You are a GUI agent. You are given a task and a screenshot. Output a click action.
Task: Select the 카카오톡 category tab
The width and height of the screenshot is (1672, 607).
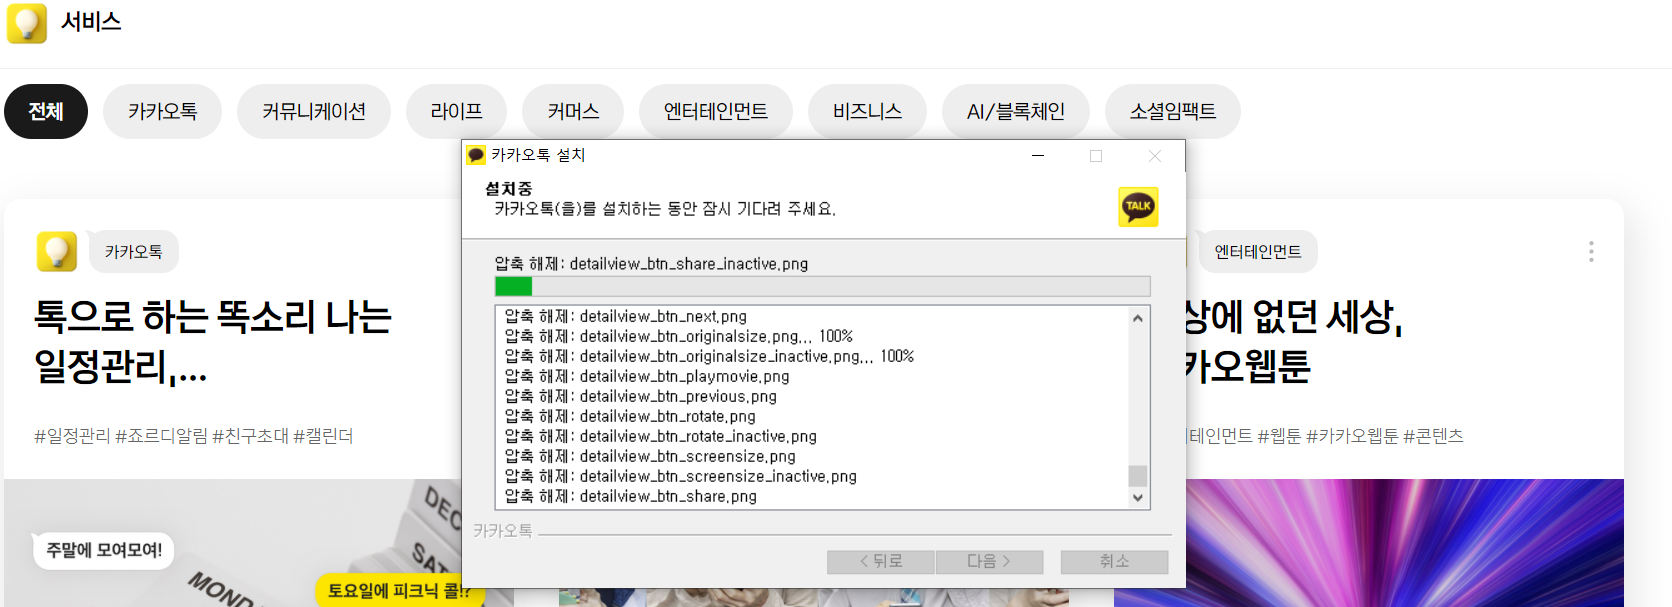click(x=163, y=111)
